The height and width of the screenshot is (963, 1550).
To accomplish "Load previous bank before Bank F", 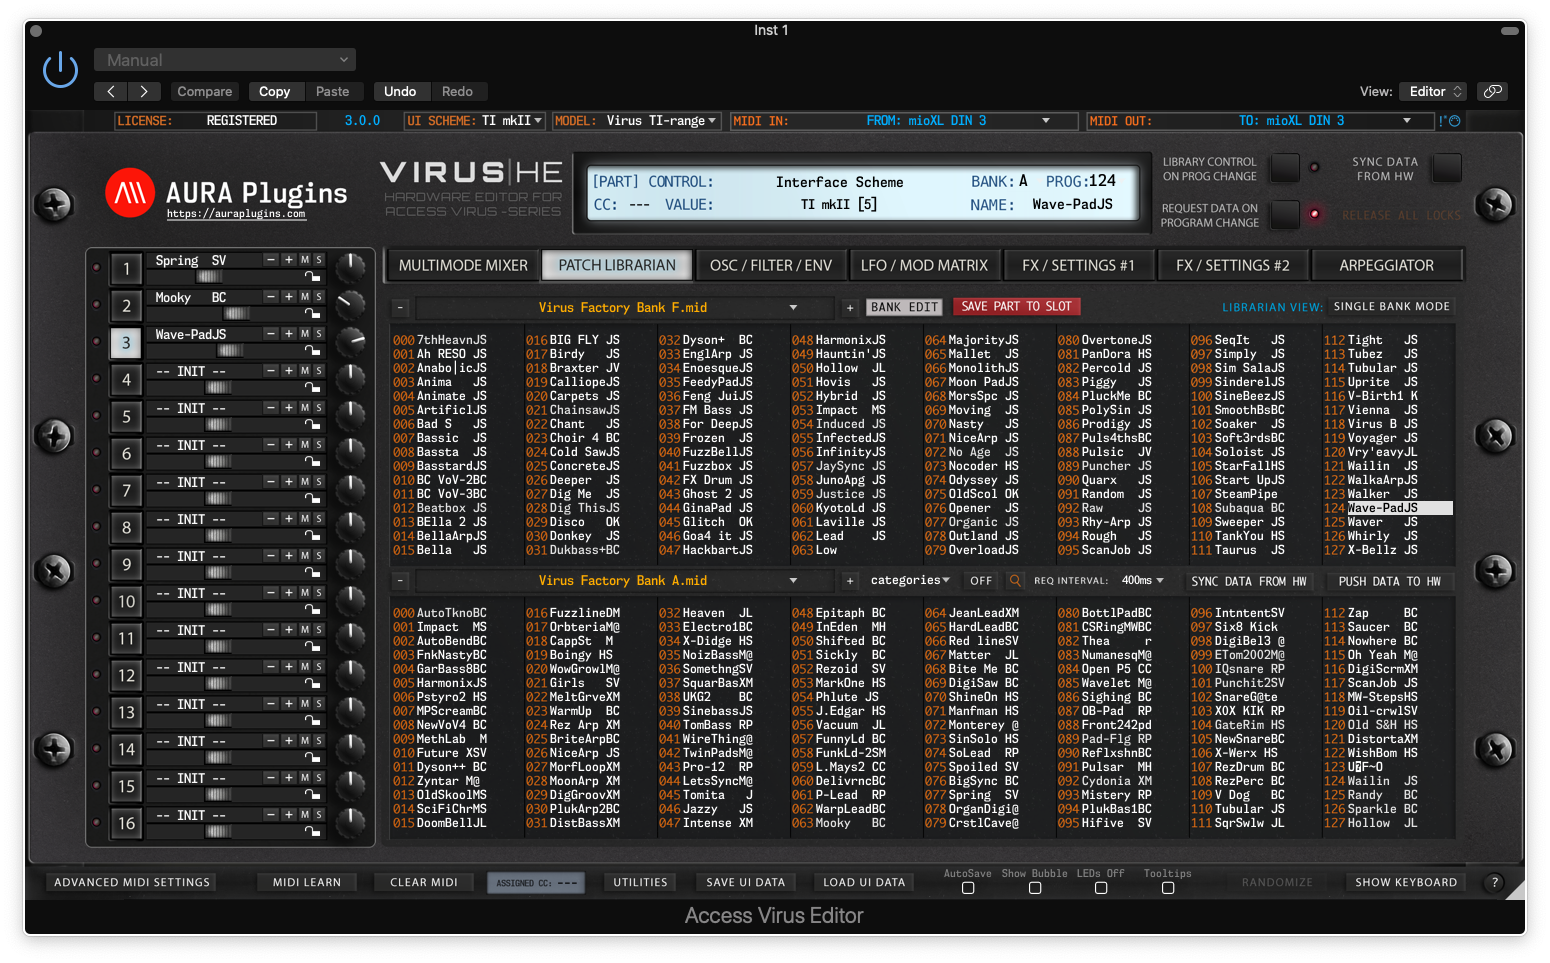I will click(x=399, y=308).
